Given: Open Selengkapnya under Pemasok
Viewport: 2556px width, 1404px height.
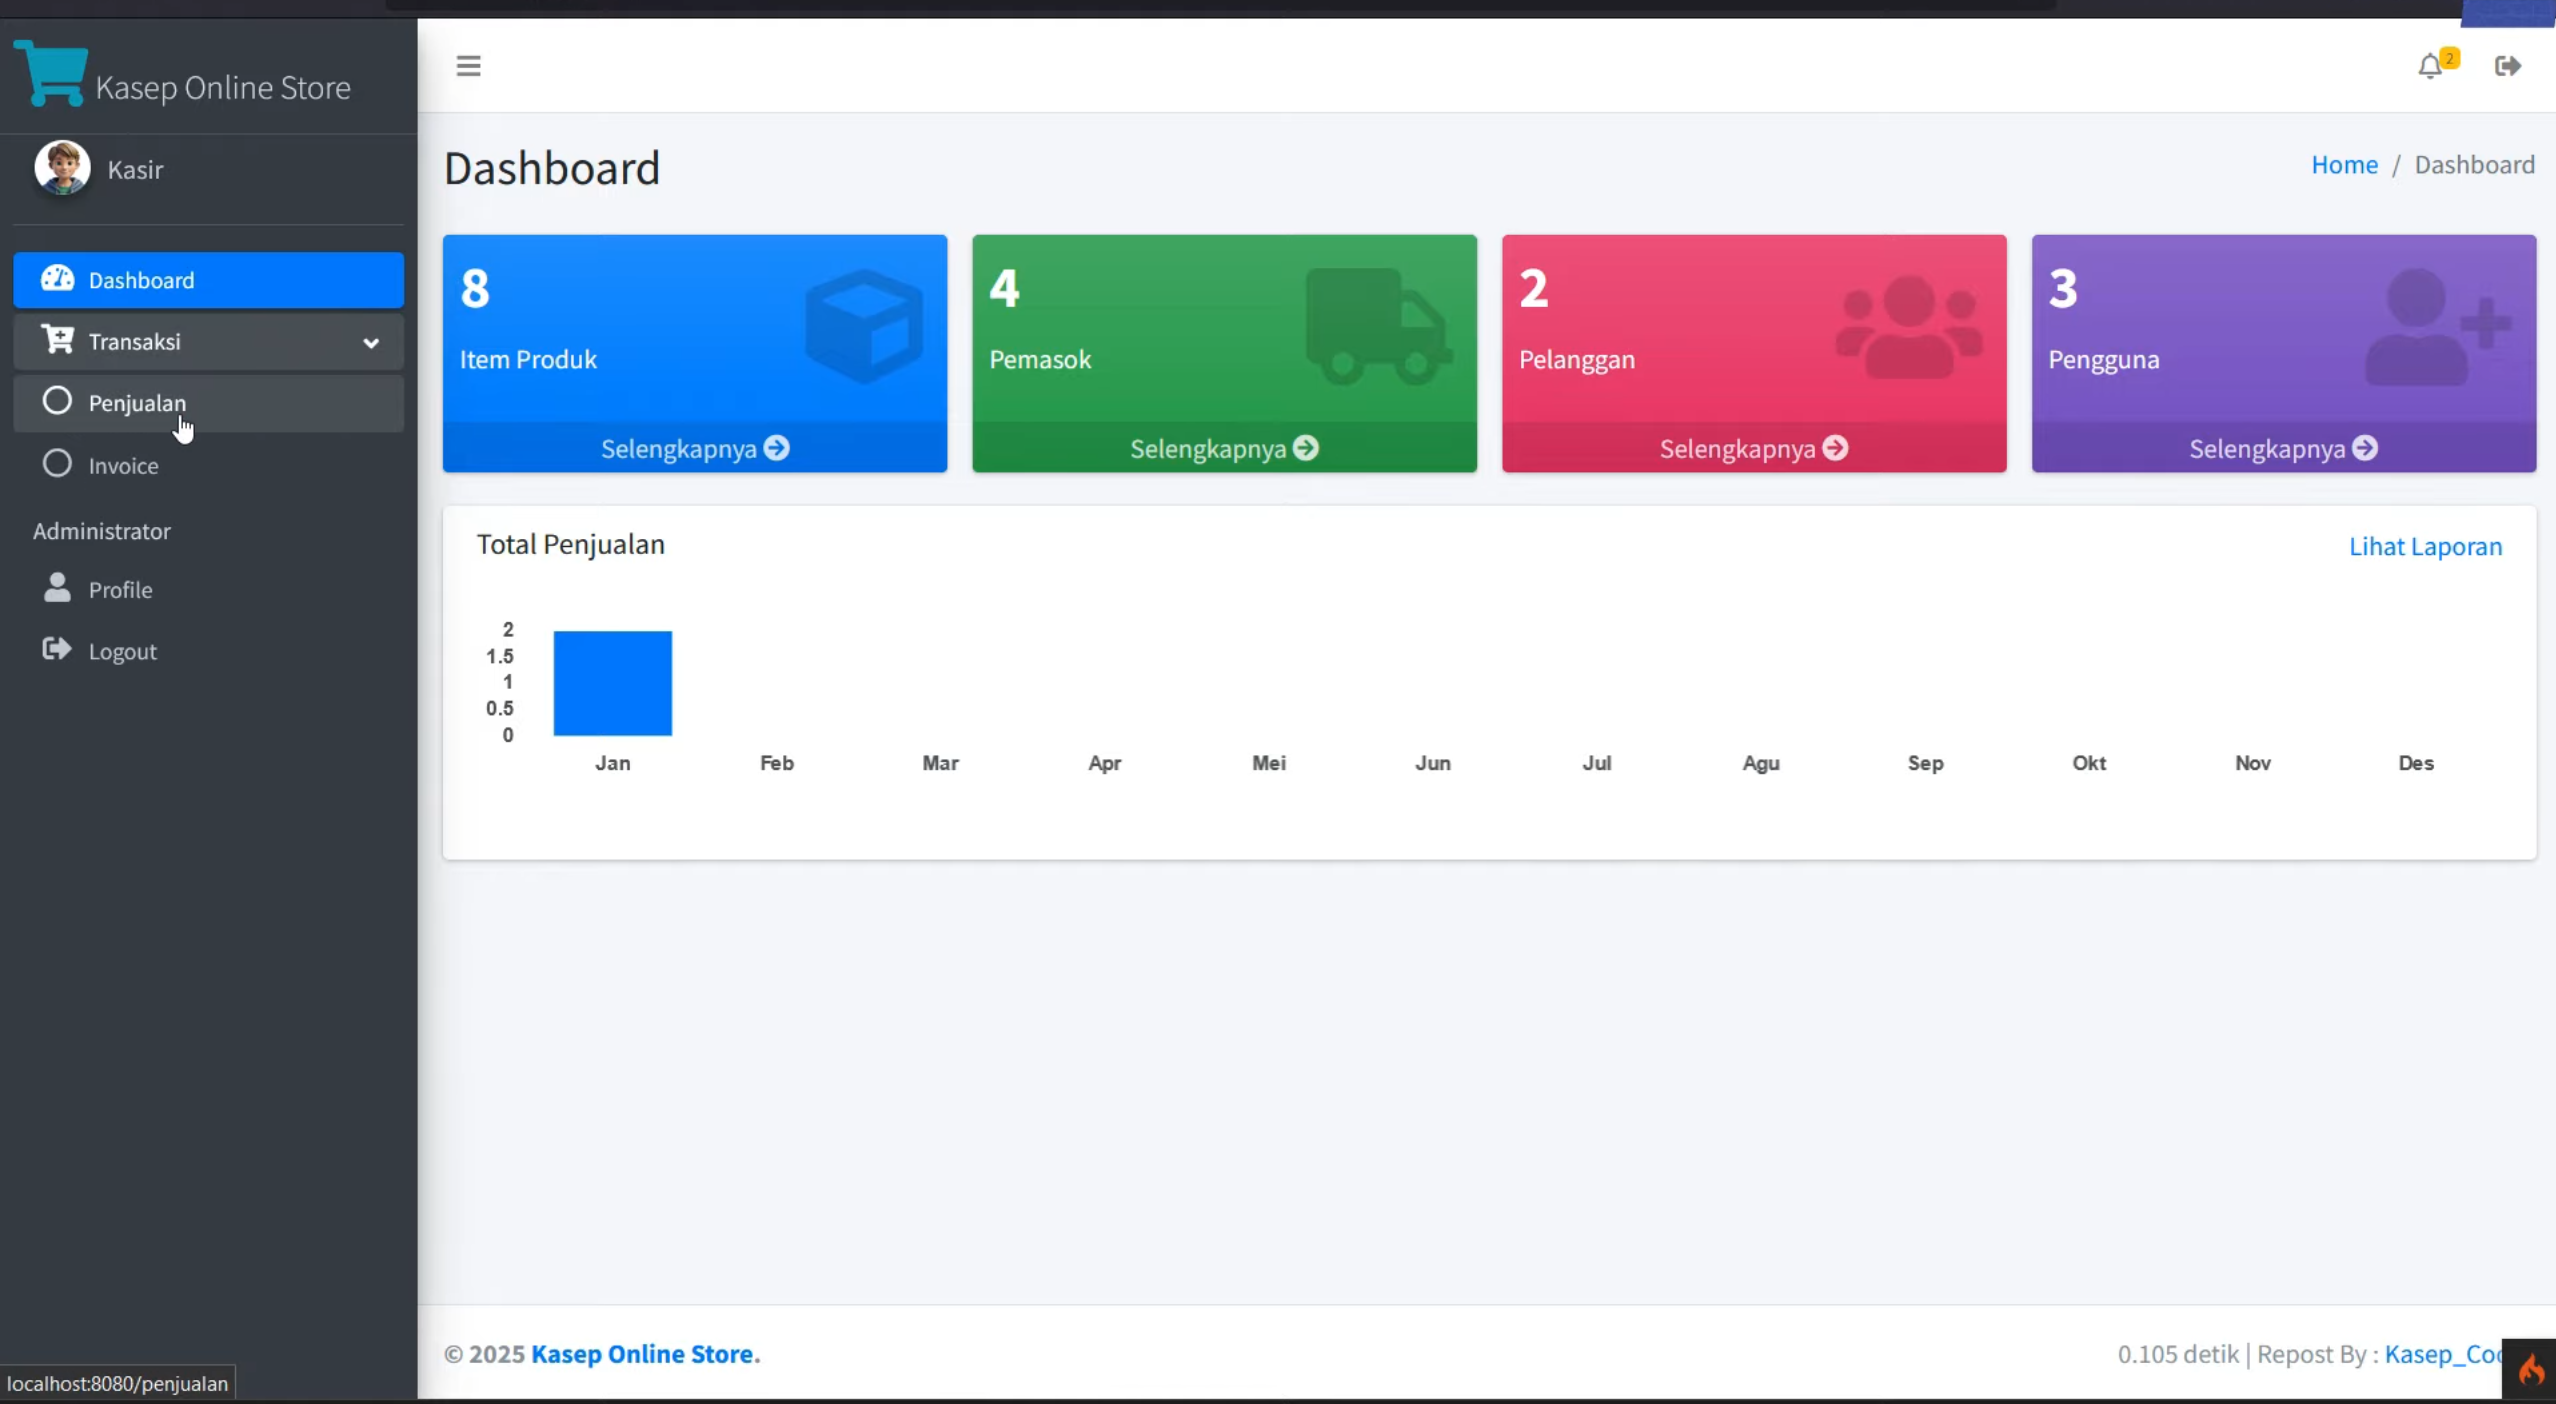Looking at the screenshot, I should (1224, 449).
